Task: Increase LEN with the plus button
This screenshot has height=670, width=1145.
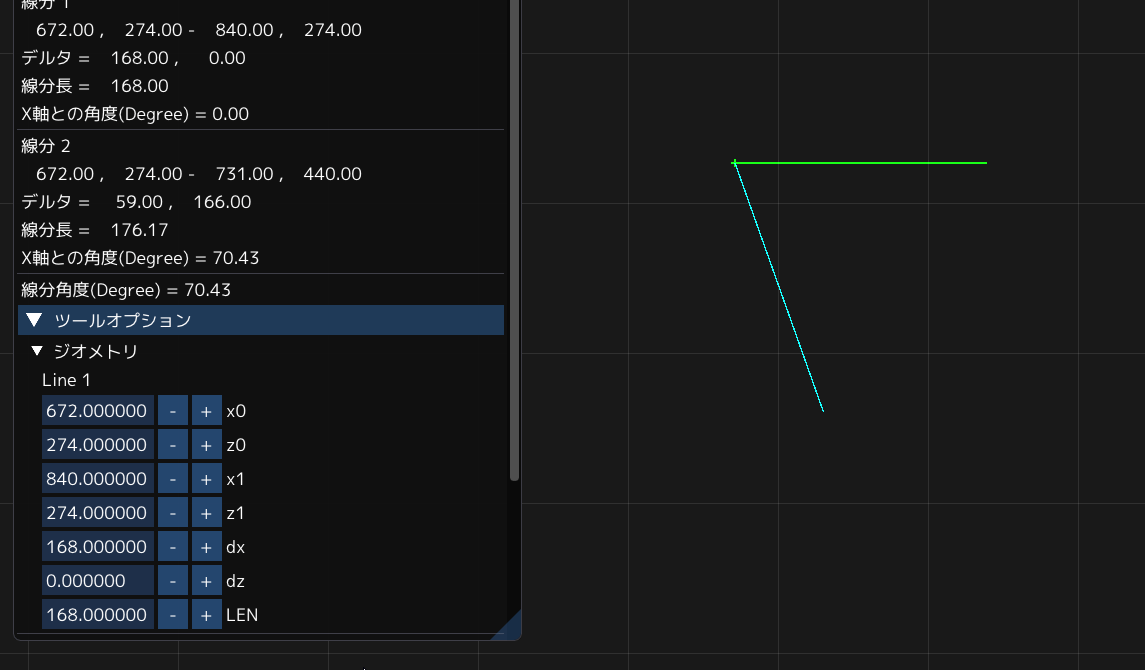Action: point(207,615)
